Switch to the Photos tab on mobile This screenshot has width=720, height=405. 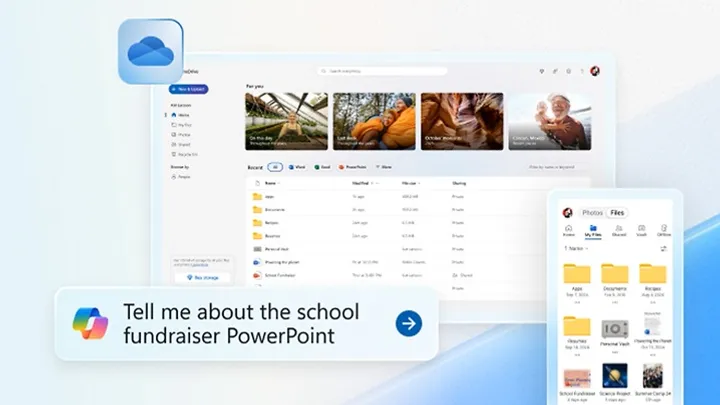(x=593, y=212)
